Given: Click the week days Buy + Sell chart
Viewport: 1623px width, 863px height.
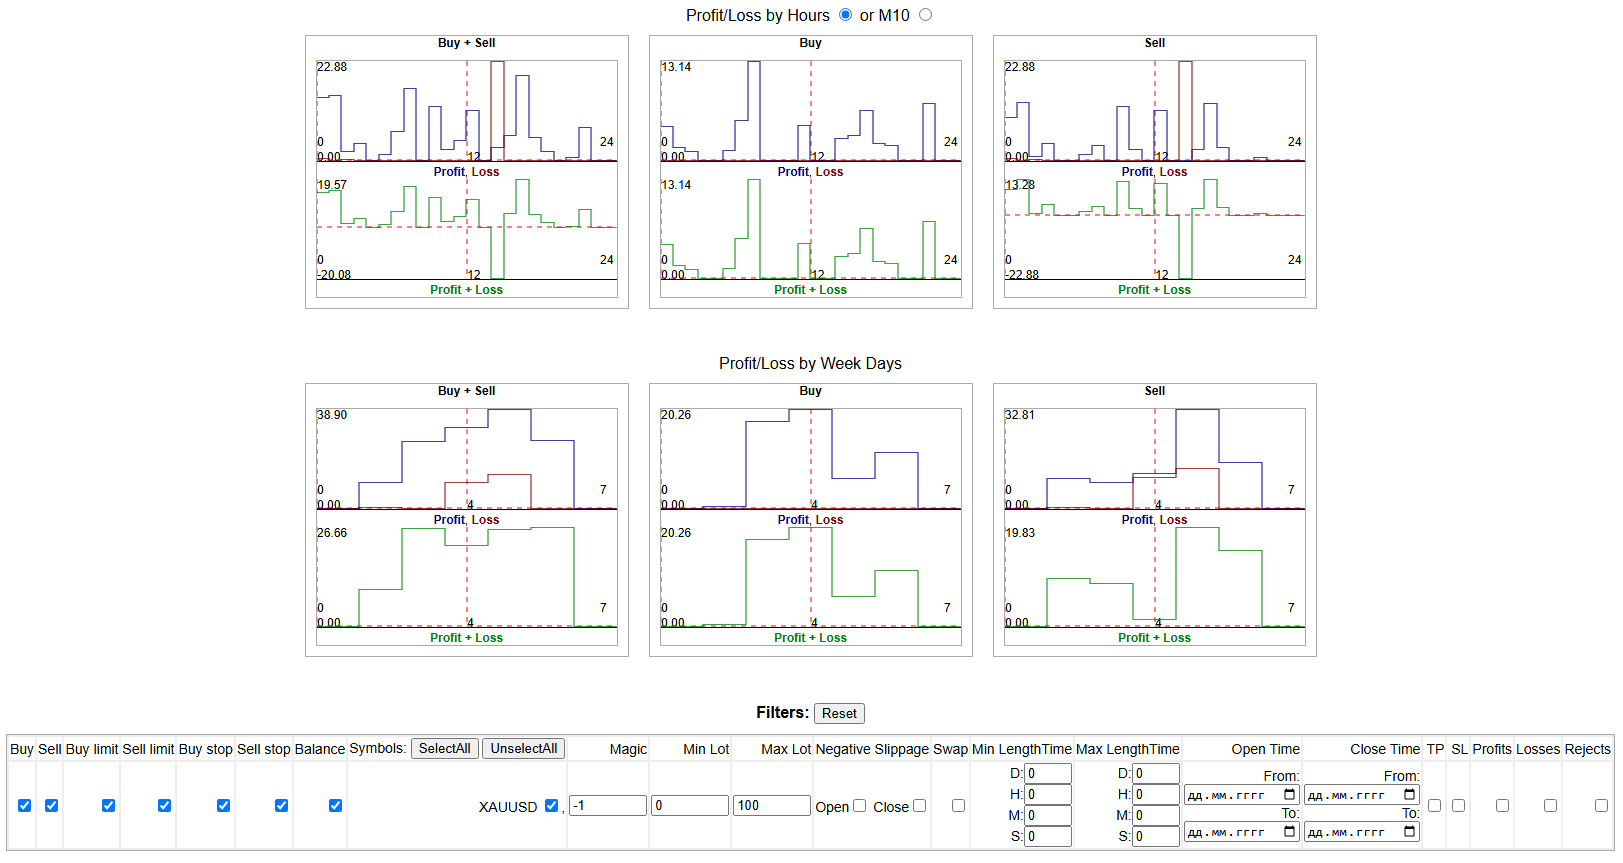Looking at the screenshot, I should pyautogui.click(x=467, y=520).
